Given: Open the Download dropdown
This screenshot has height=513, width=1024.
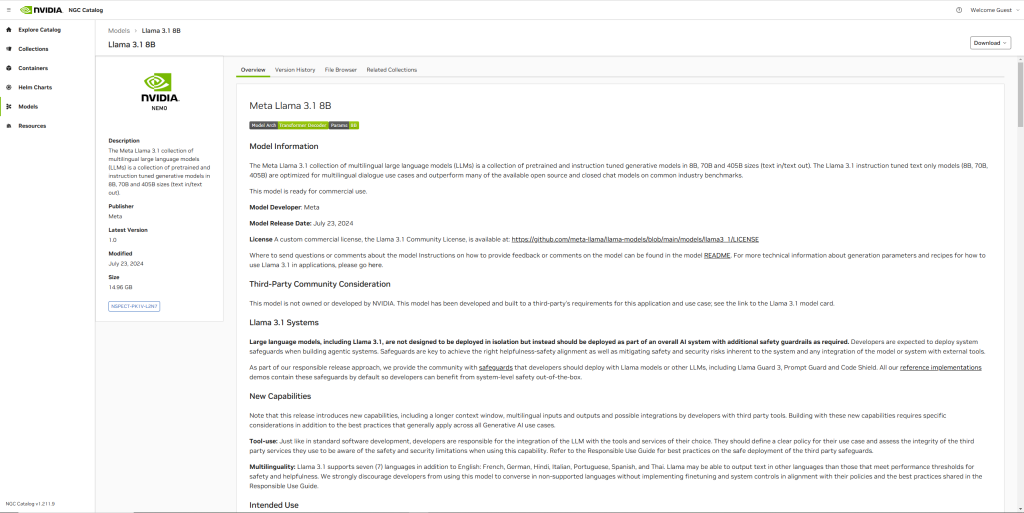Looking at the screenshot, I should [x=990, y=43].
